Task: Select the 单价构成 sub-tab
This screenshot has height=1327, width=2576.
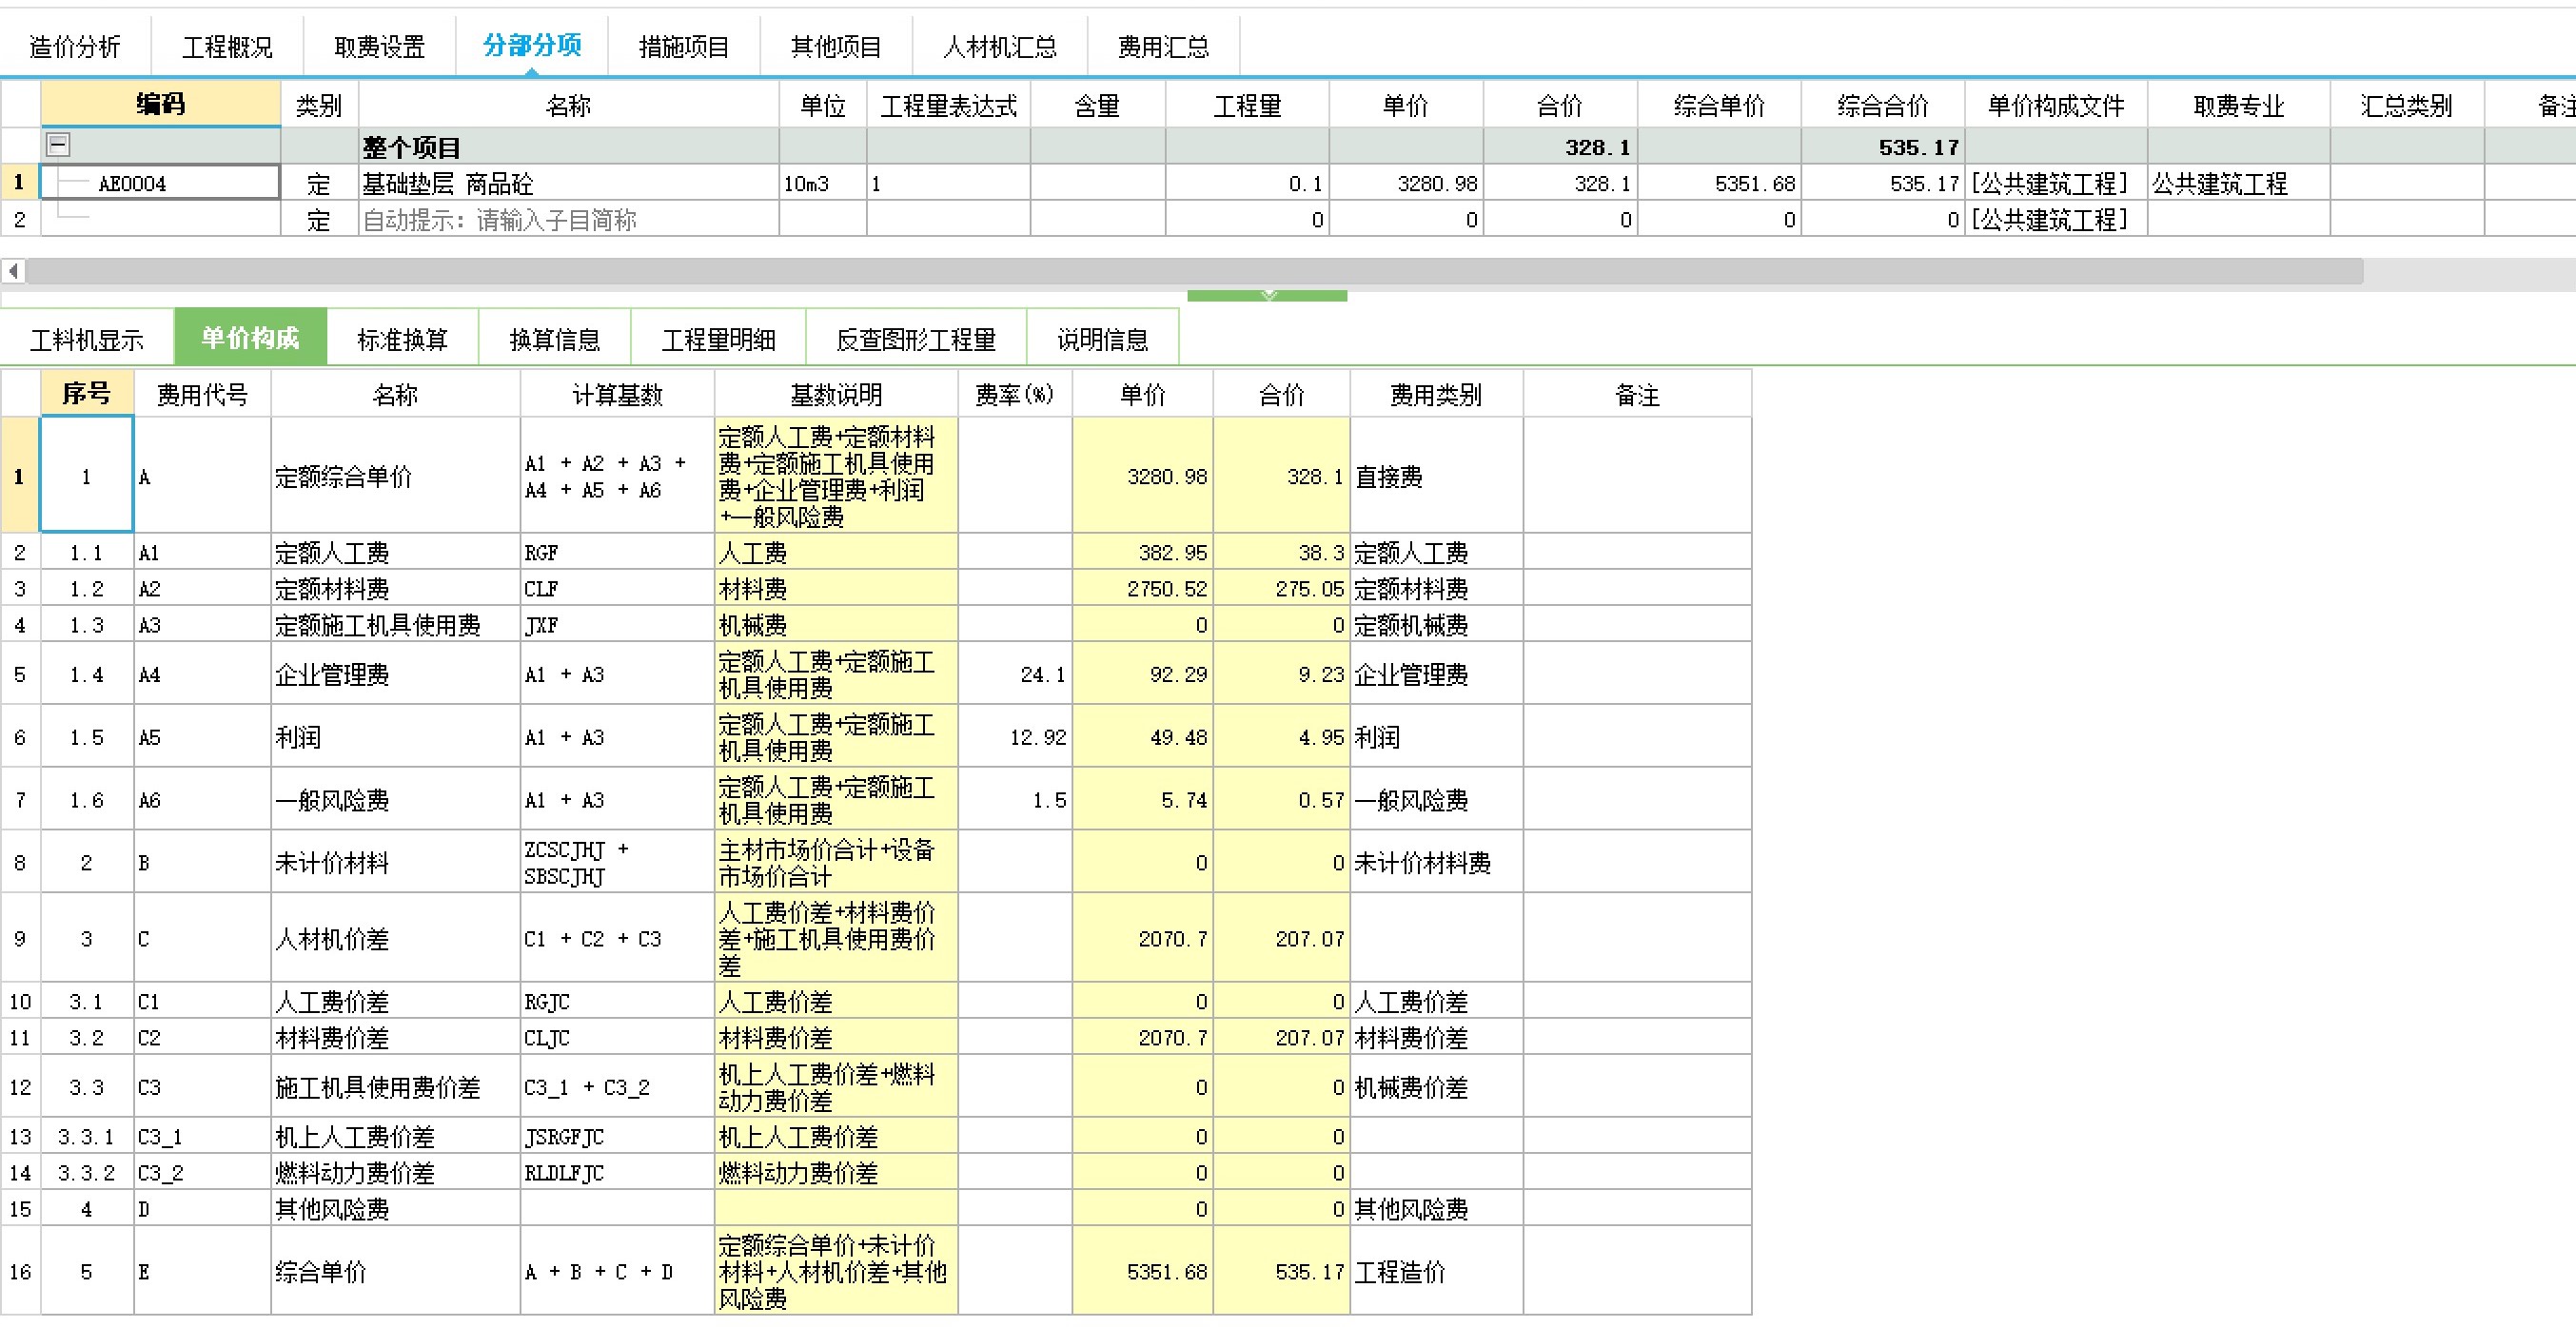Action: [x=250, y=338]
